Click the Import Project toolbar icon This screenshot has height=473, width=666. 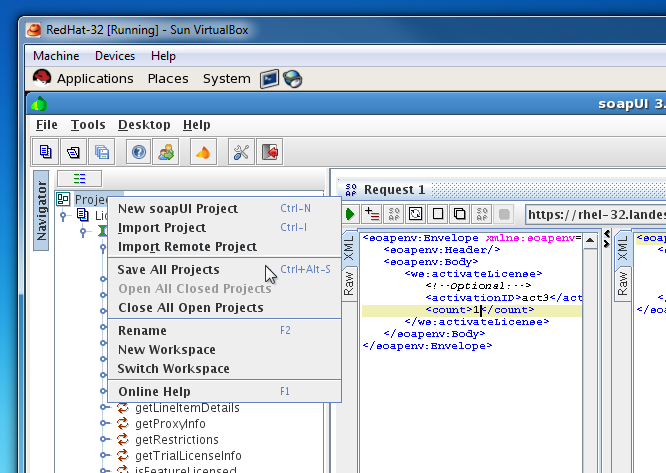click(73, 152)
